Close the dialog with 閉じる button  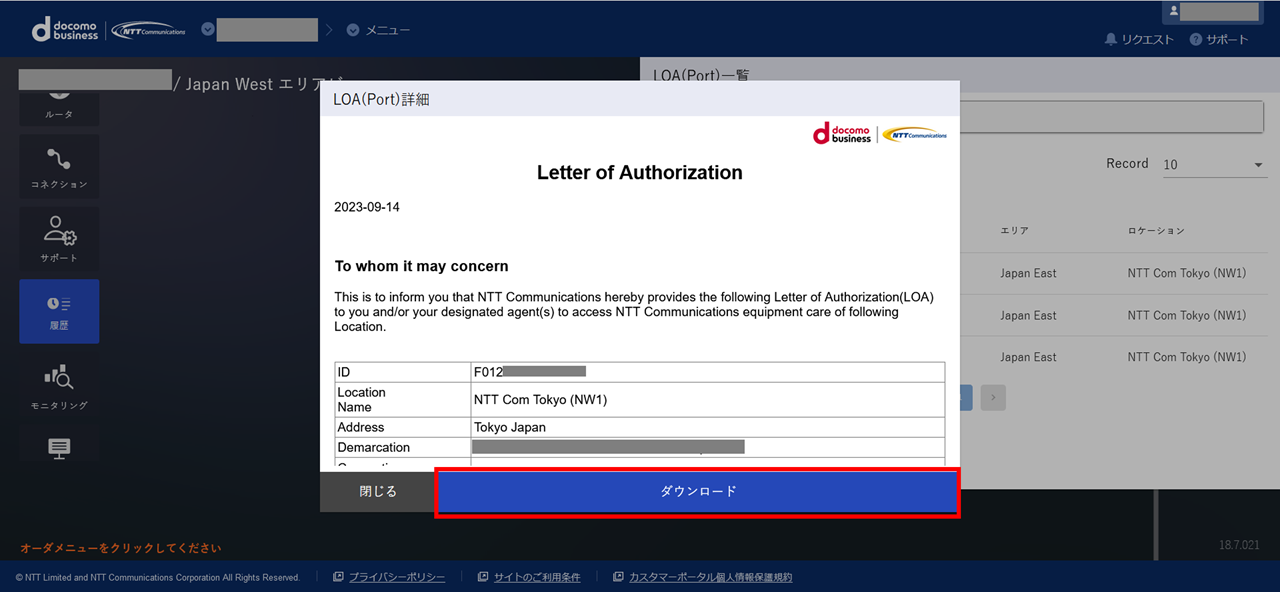(378, 492)
